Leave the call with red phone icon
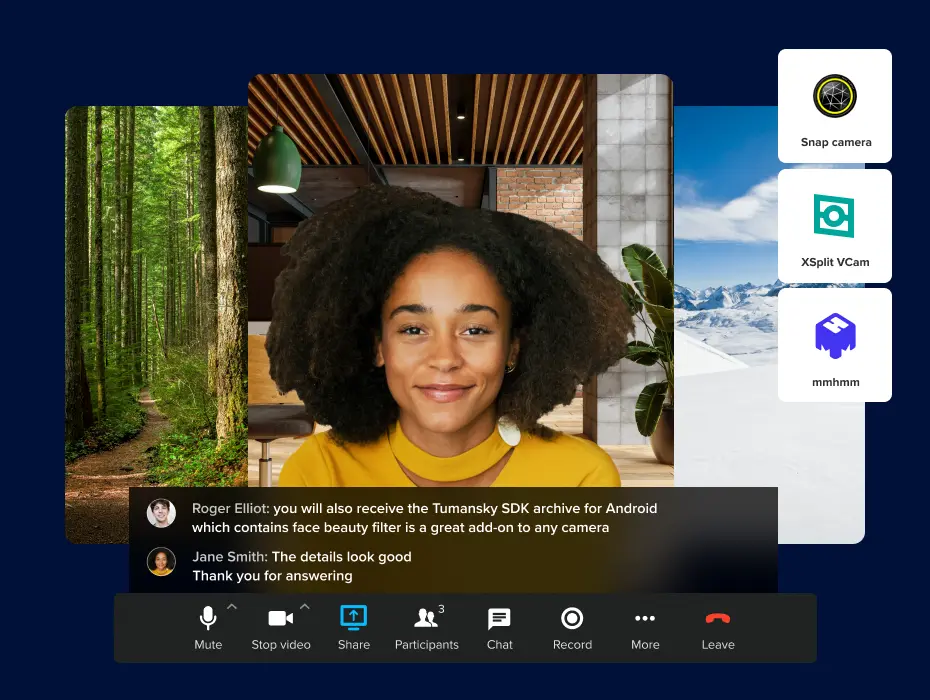 tap(718, 618)
